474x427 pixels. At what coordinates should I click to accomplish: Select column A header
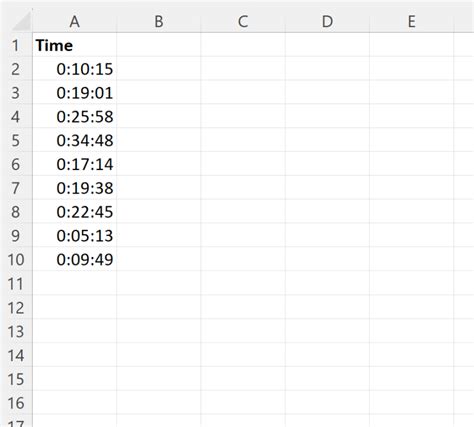click(75, 21)
